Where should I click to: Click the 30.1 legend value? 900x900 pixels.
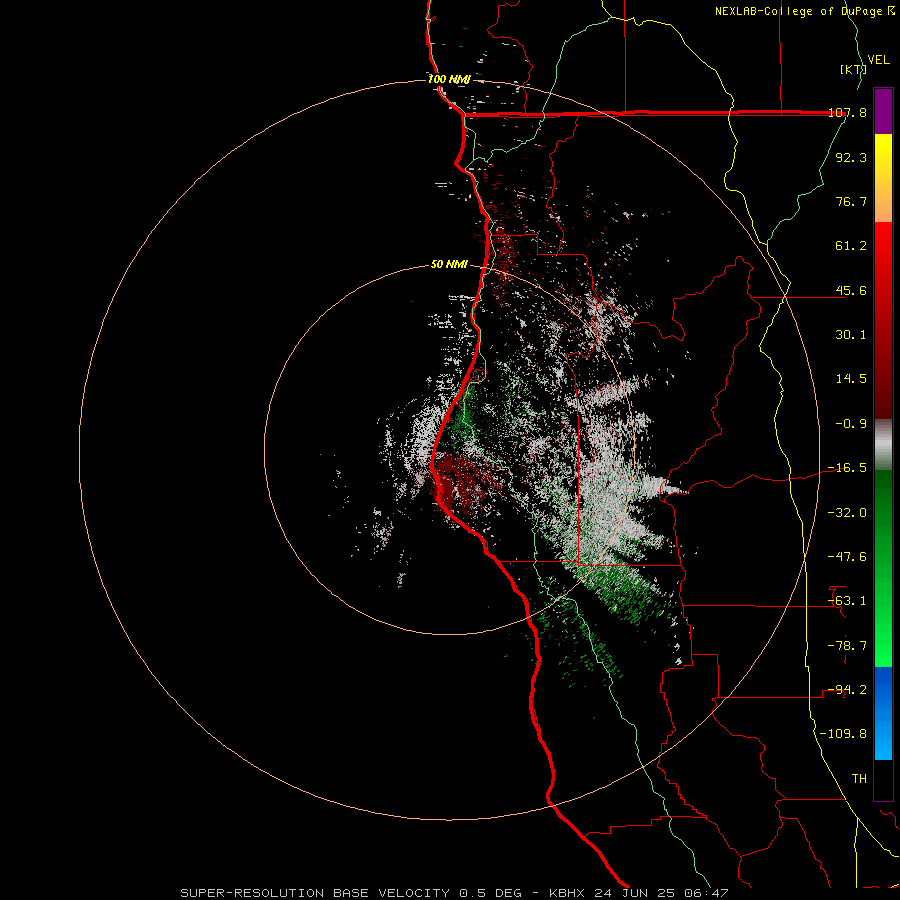(x=851, y=335)
